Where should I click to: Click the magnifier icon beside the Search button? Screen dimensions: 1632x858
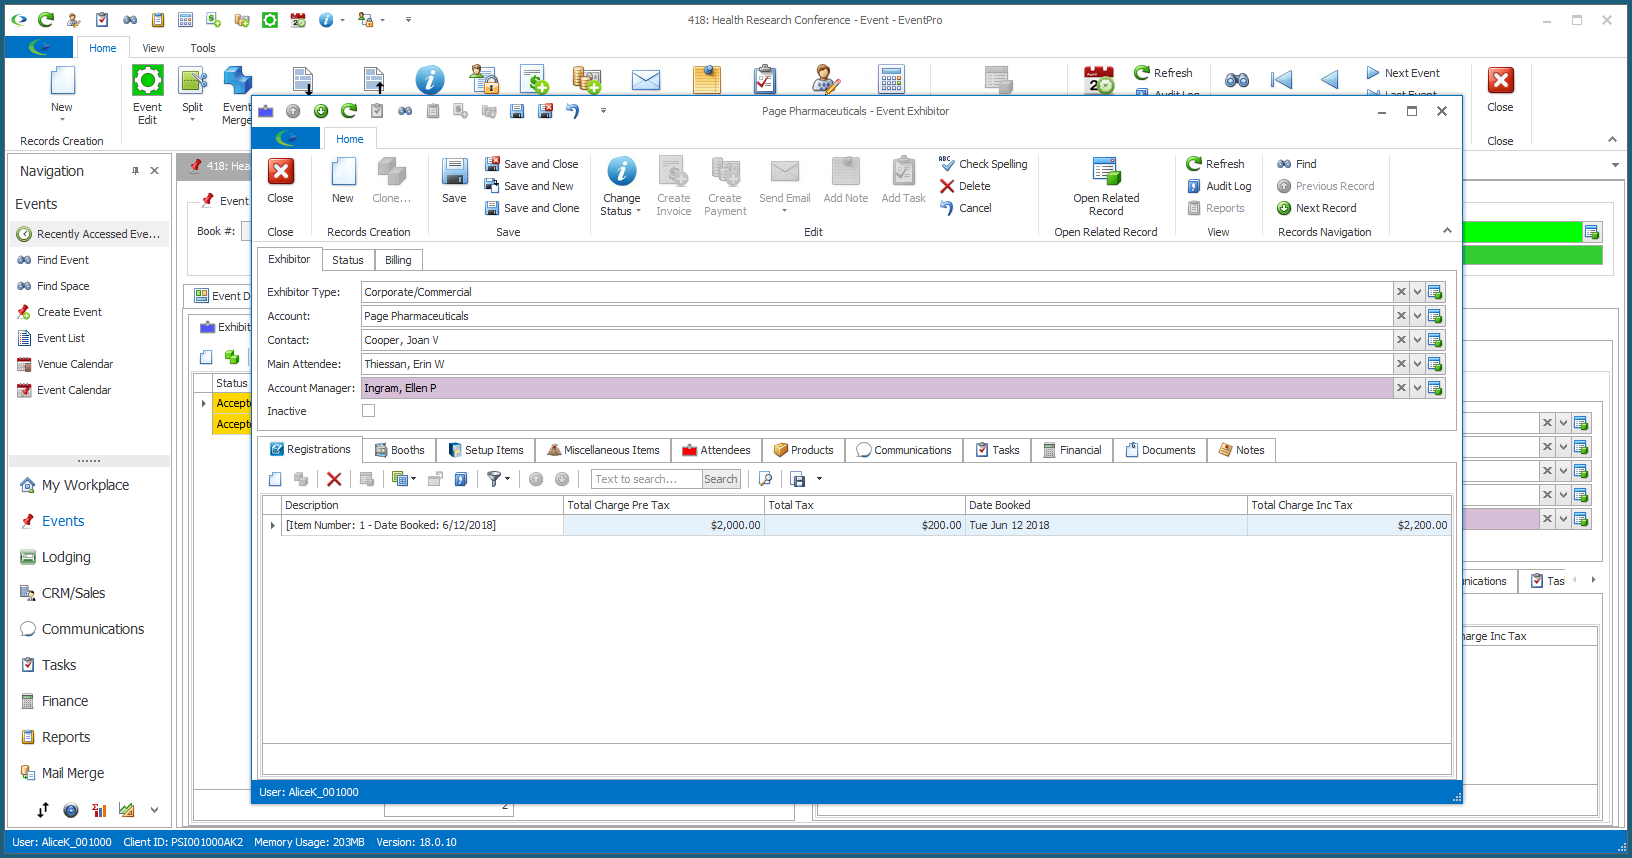pyautogui.click(x=765, y=479)
